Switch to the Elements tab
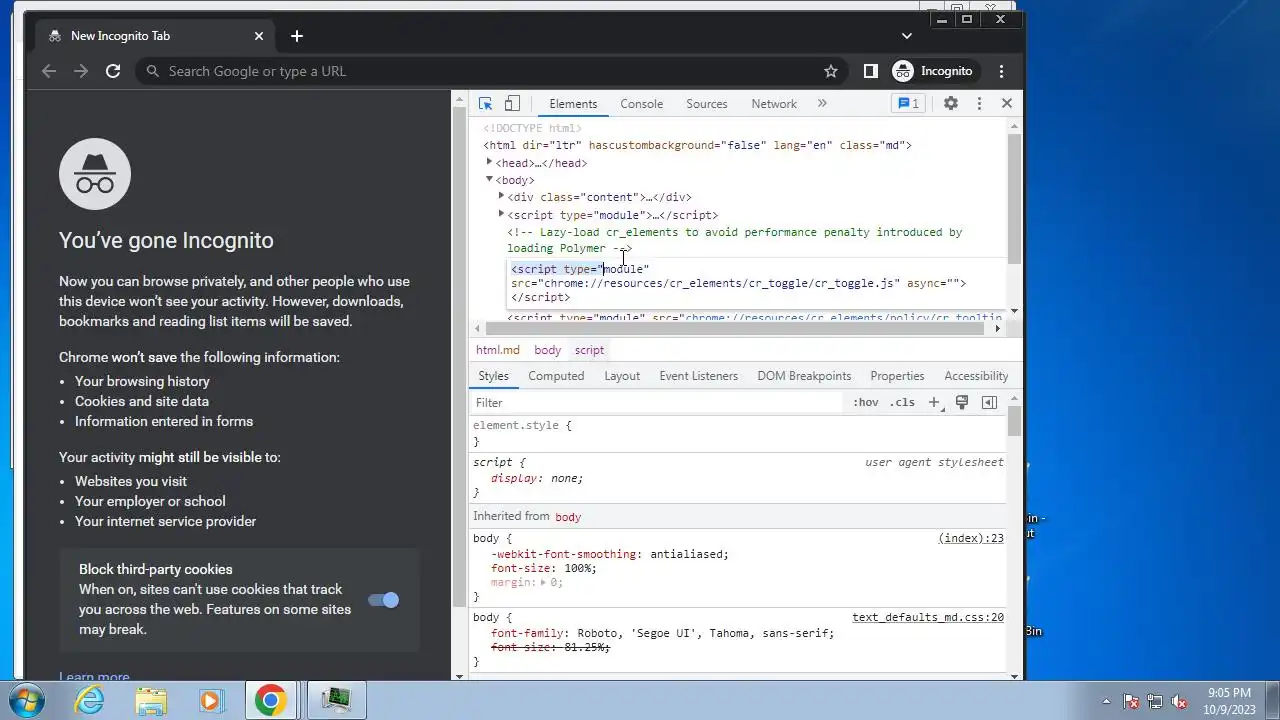Viewport: 1280px width, 720px height. point(573,104)
